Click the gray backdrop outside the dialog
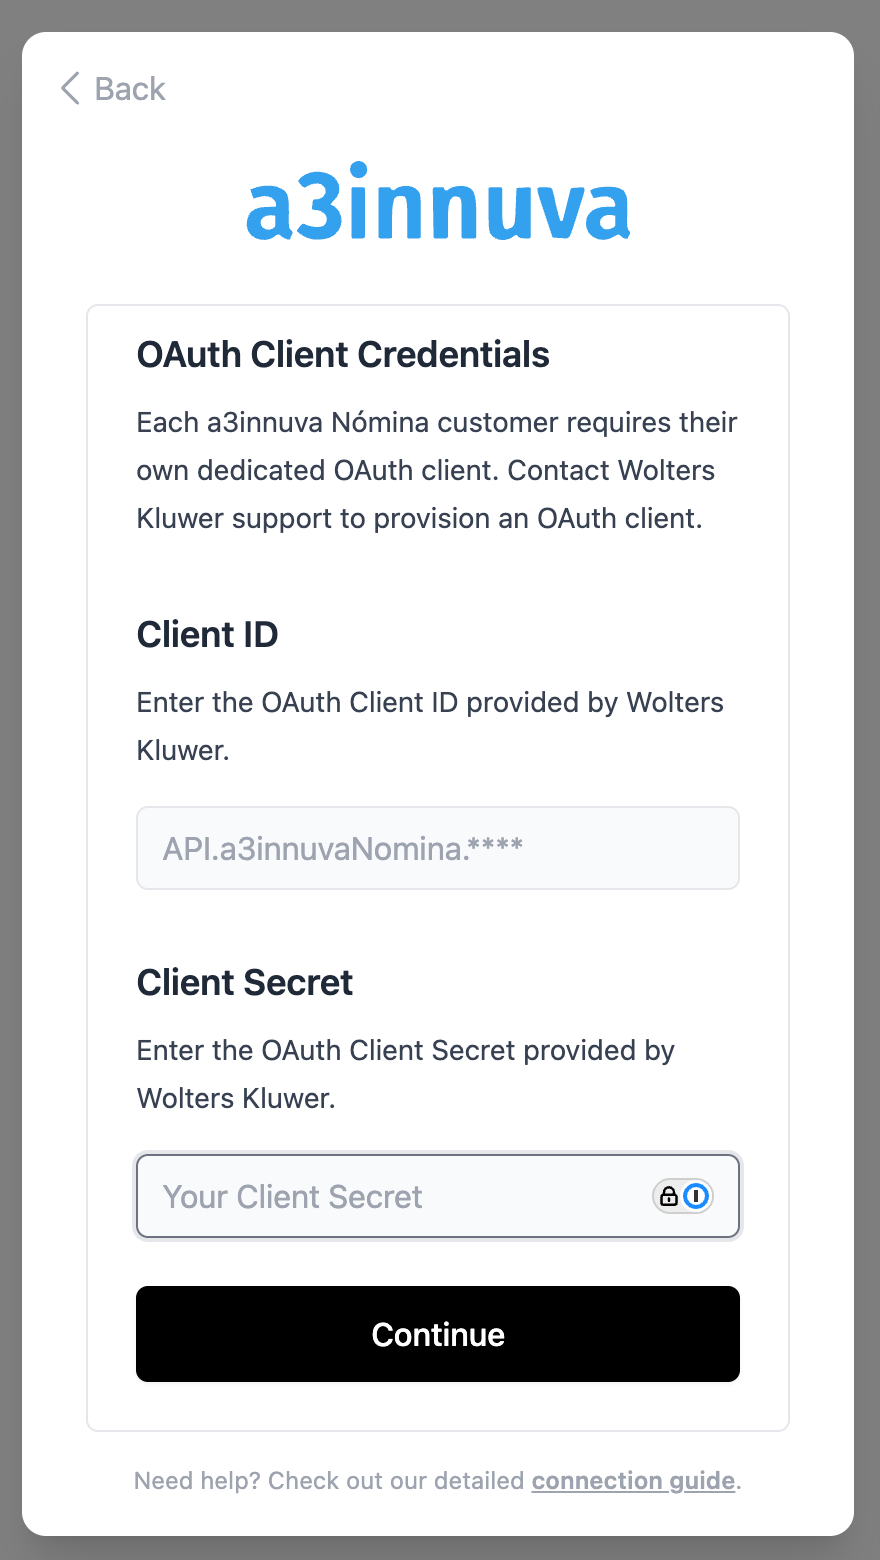The image size is (880, 1560). click(10, 780)
